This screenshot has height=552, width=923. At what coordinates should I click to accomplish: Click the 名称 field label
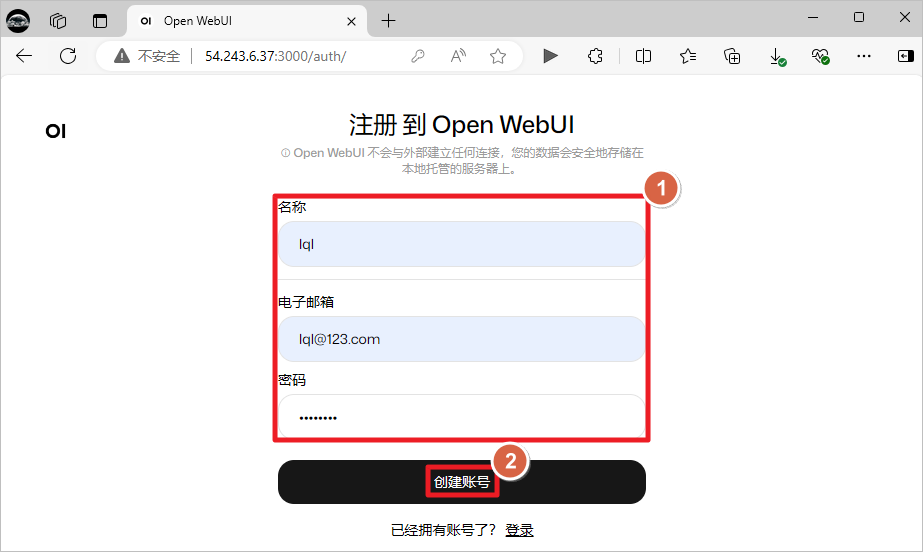click(292, 207)
